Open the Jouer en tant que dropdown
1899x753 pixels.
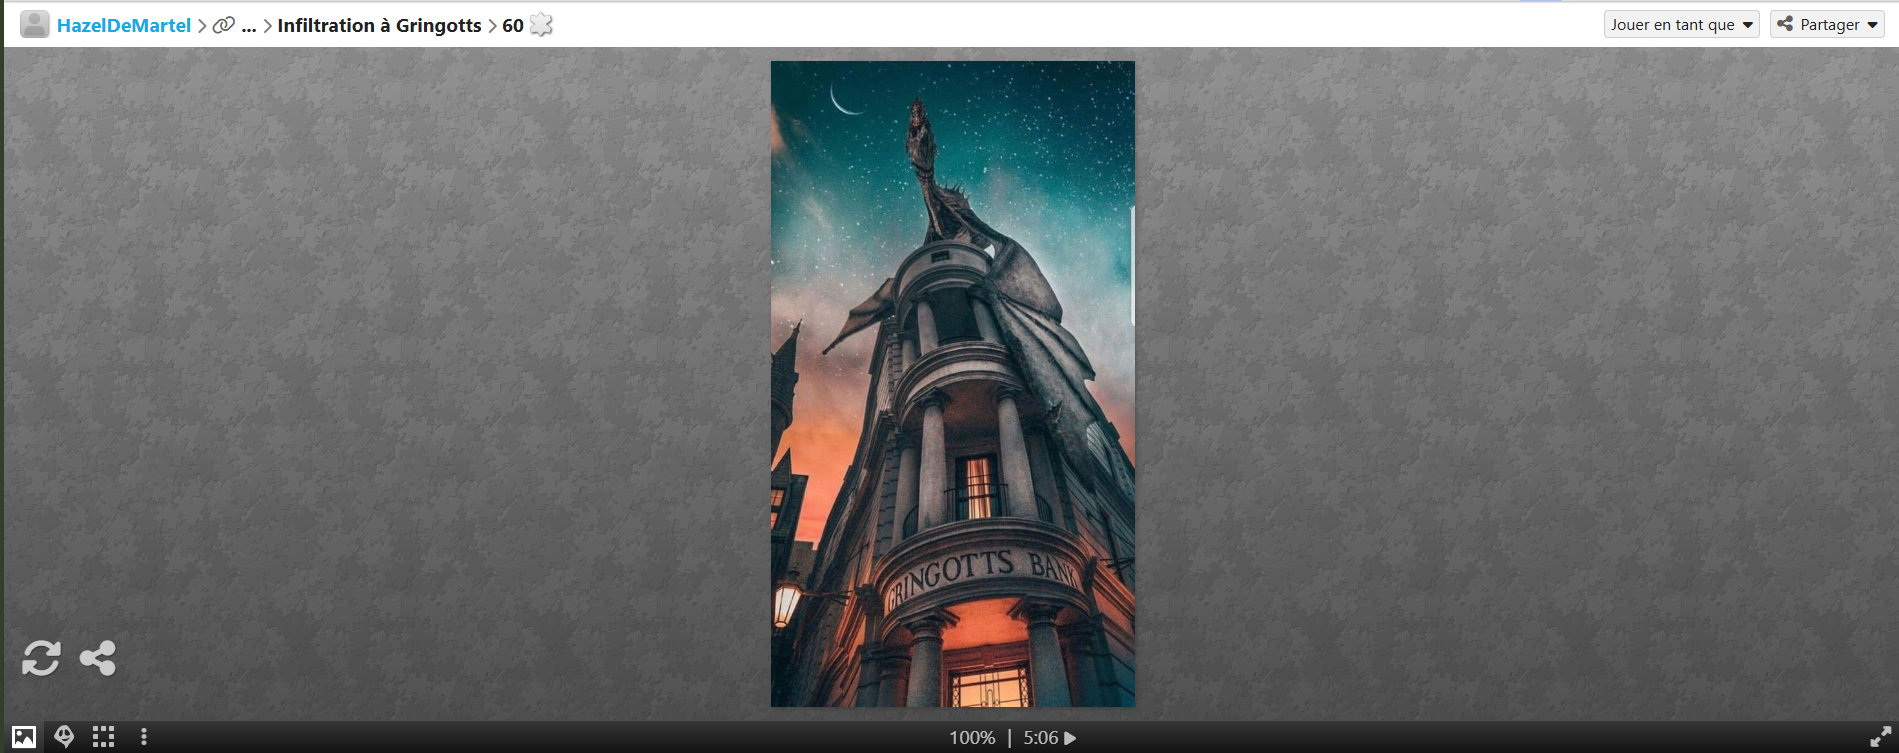click(1681, 25)
